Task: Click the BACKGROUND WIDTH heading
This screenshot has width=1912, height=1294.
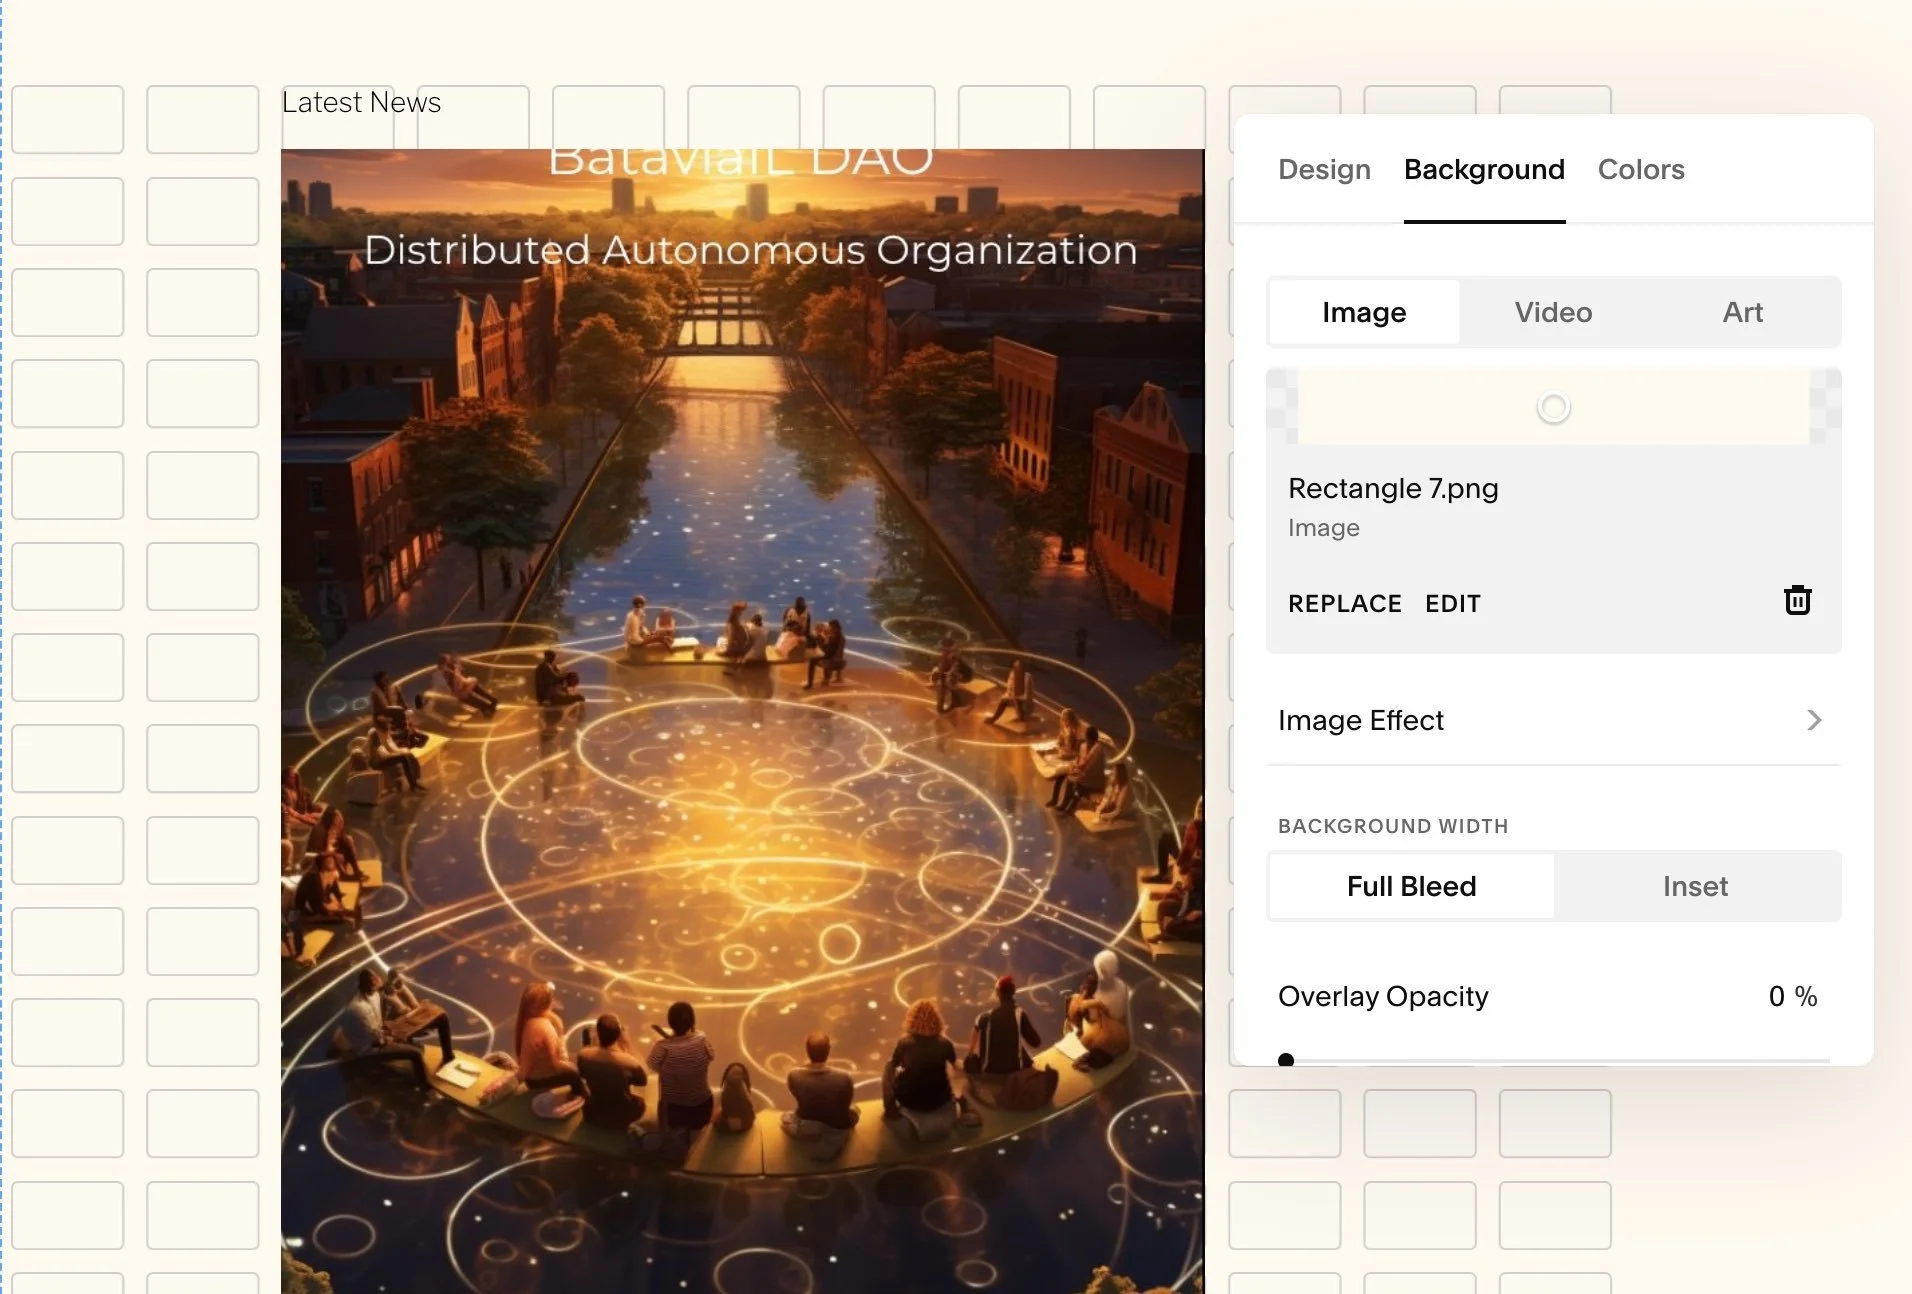Action: pyautogui.click(x=1393, y=826)
